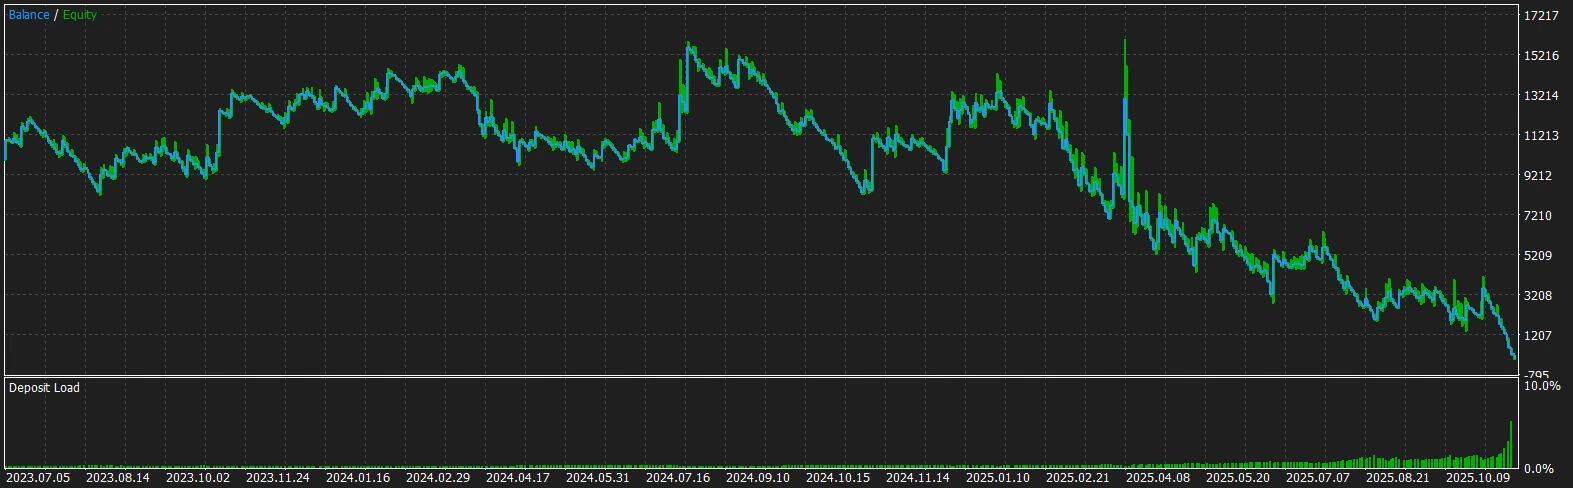
Task: Click the 2024.07.16 date label
Action: pyautogui.click(x=678, y=478)
